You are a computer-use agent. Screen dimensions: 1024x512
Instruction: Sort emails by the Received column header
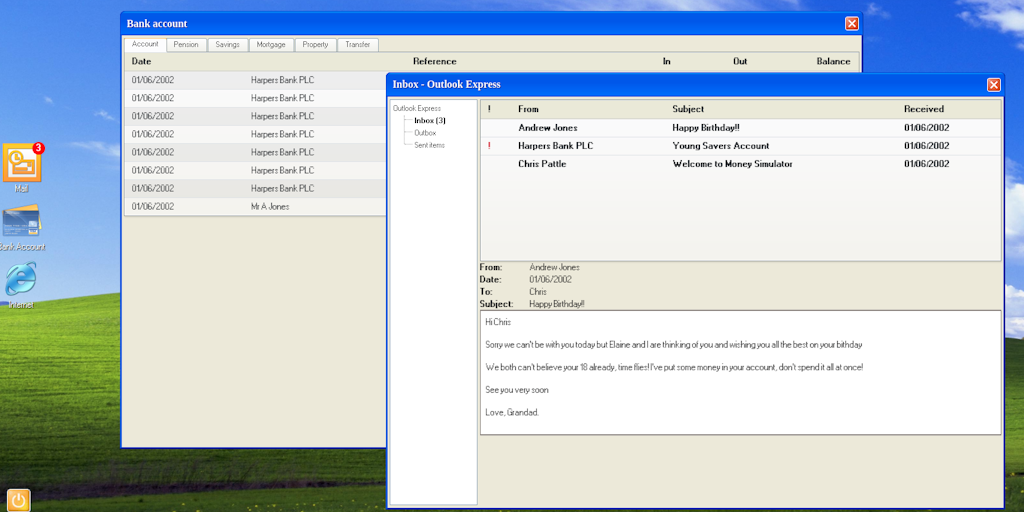(924, 109)
